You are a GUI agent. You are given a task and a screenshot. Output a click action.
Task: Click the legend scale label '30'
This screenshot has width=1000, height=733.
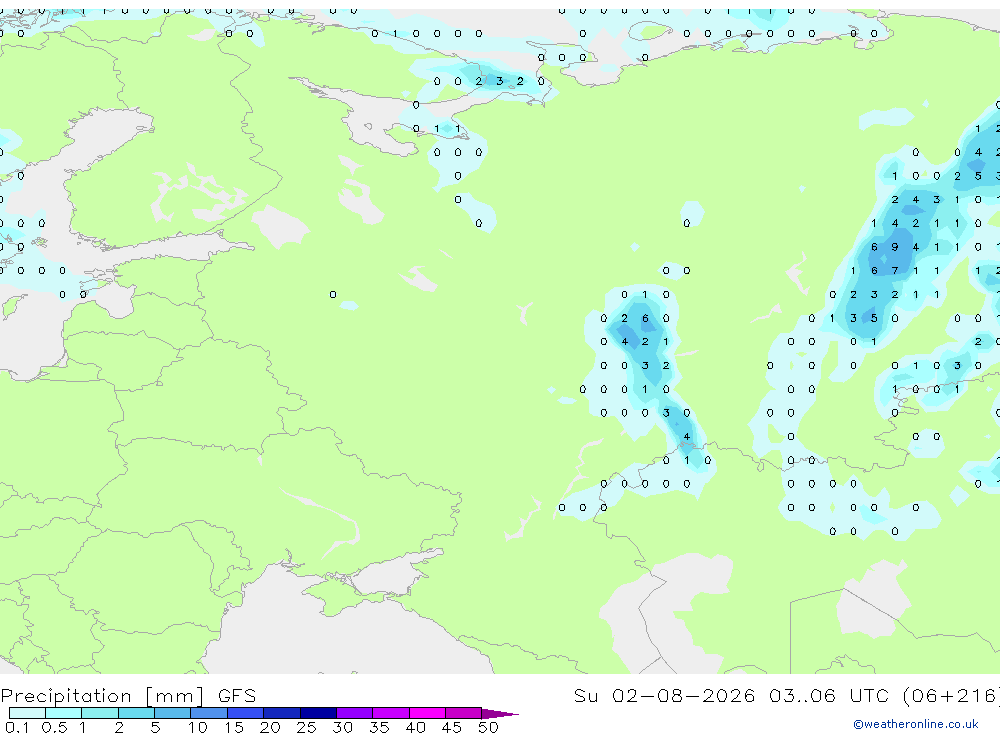pos(342,727)
